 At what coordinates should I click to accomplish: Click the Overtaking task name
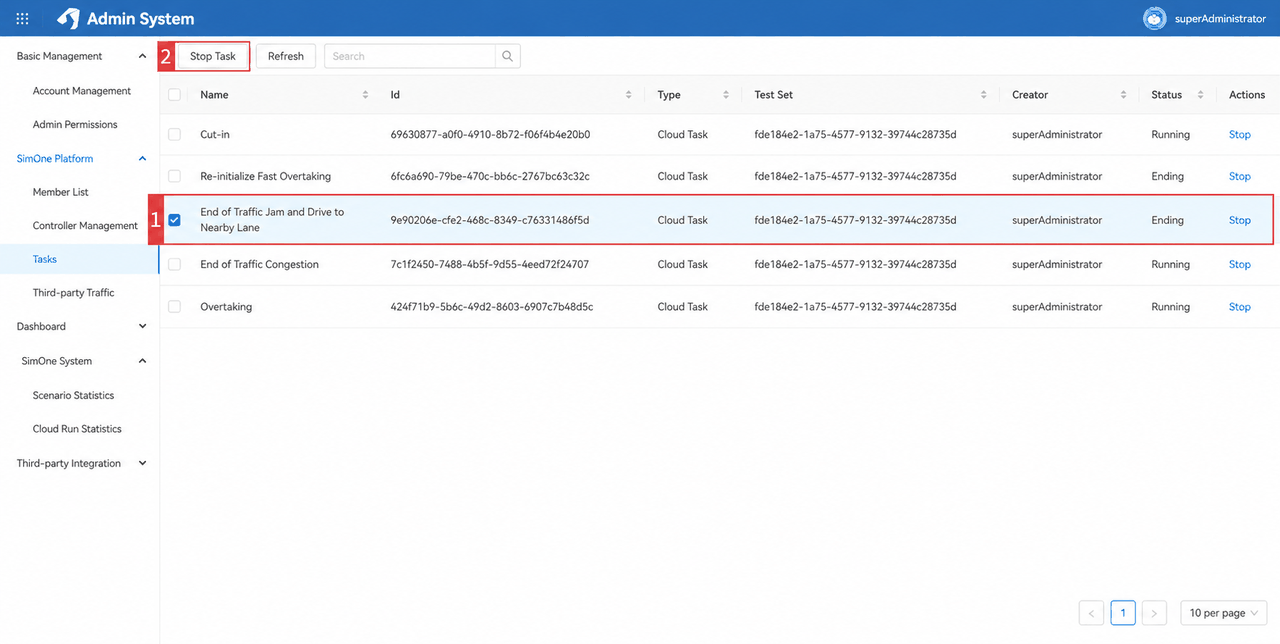pyautogui.click(x=226, y=307)
